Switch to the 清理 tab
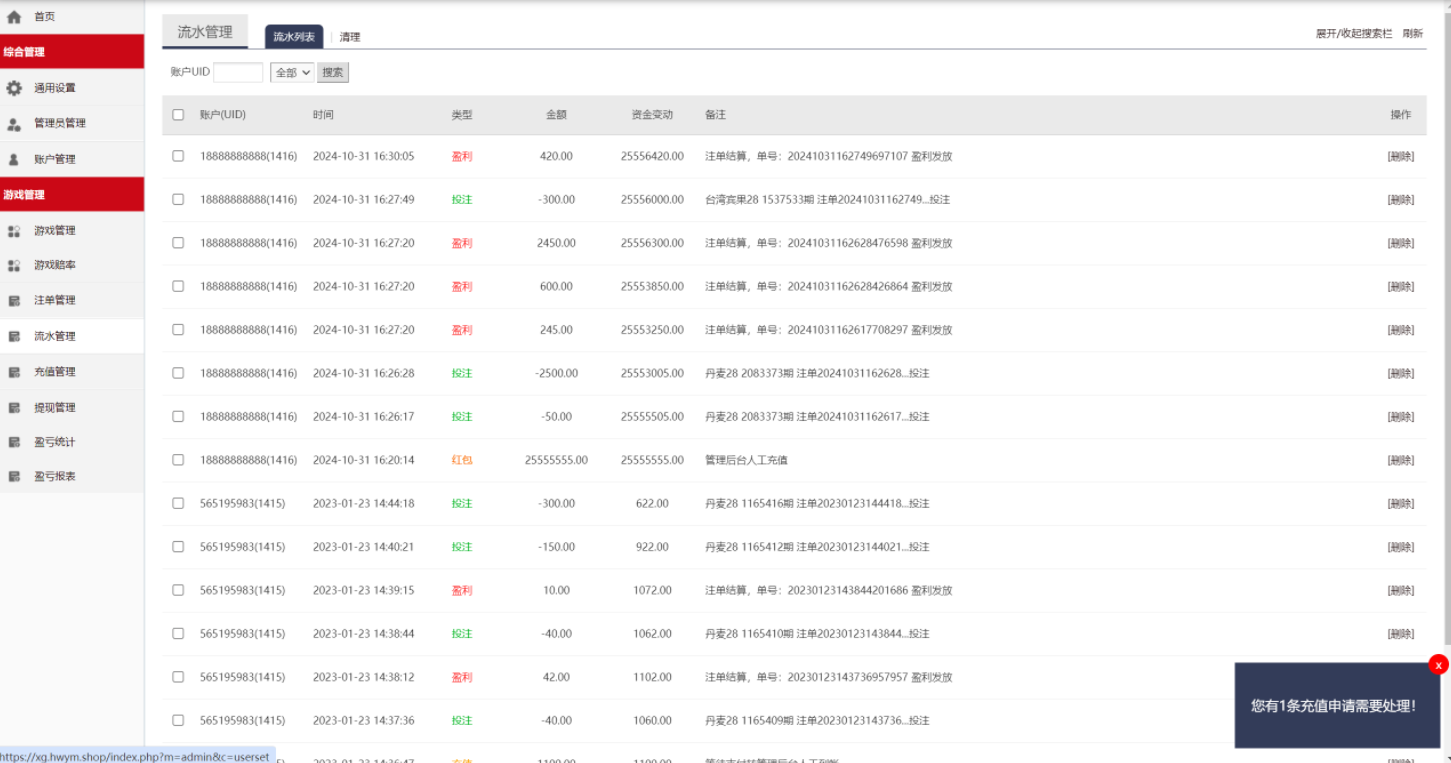Image resolution: width=1451 pixels, height=763 pixels. (350, 37)
